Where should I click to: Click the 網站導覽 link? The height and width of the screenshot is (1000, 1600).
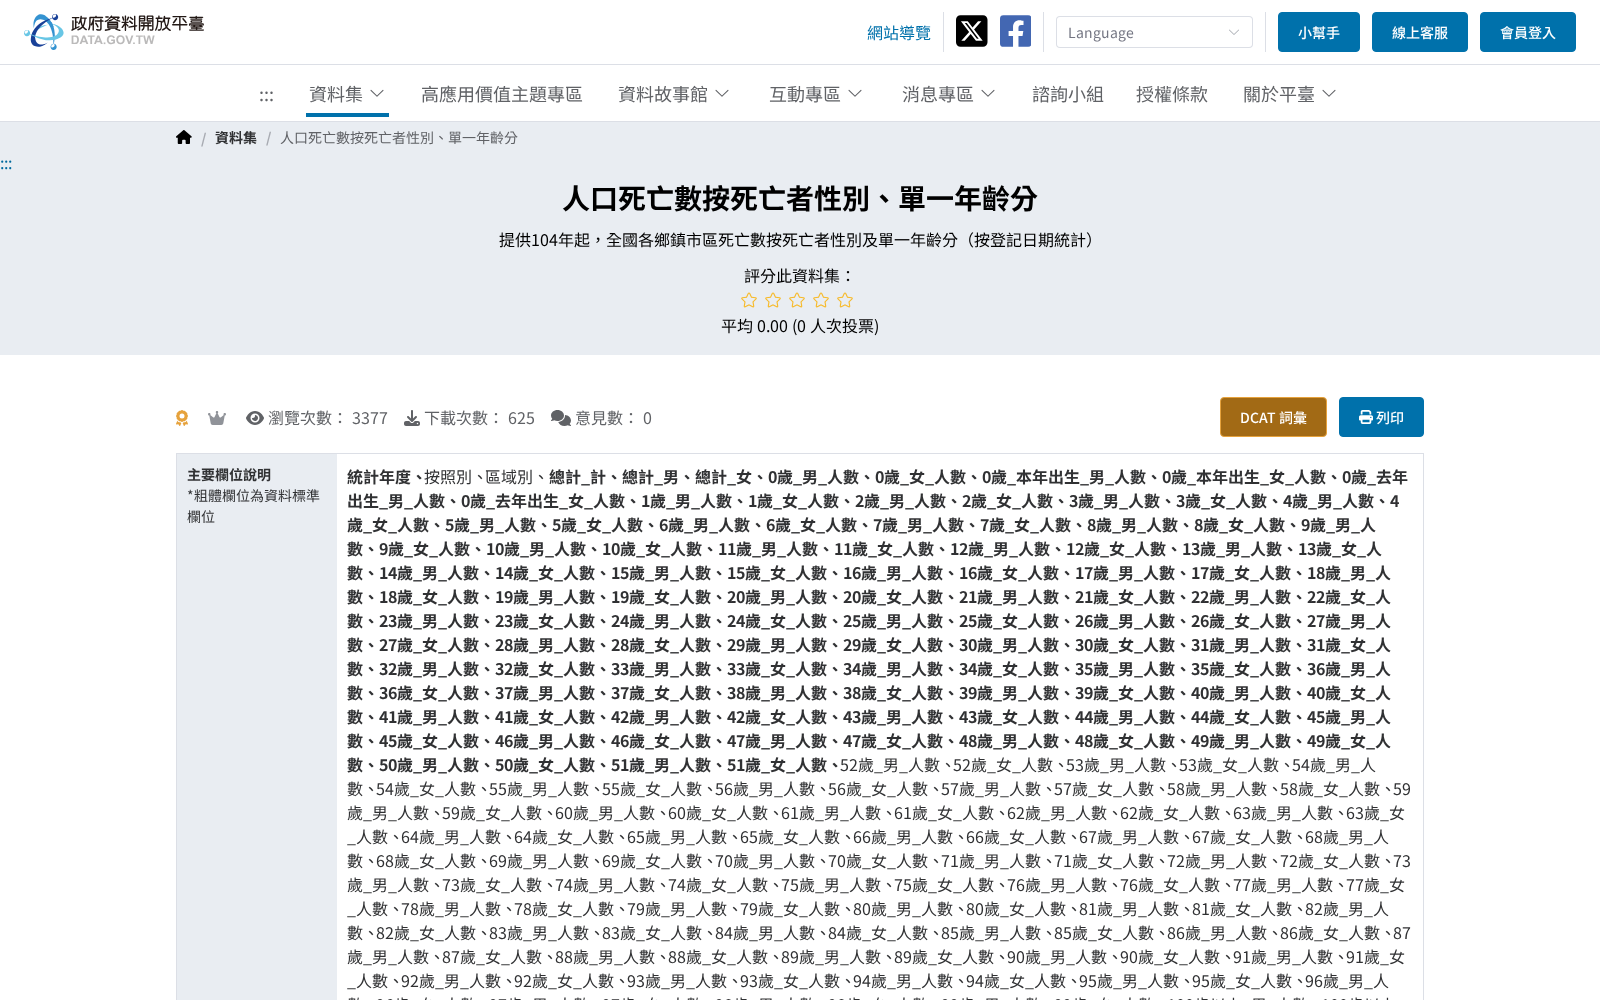pyautogui.click(x=899, y=33)
